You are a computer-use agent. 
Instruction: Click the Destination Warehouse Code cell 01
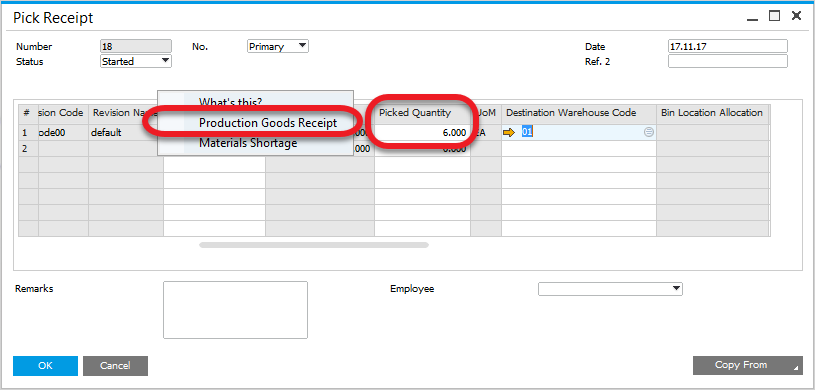(x=579, y=133)
